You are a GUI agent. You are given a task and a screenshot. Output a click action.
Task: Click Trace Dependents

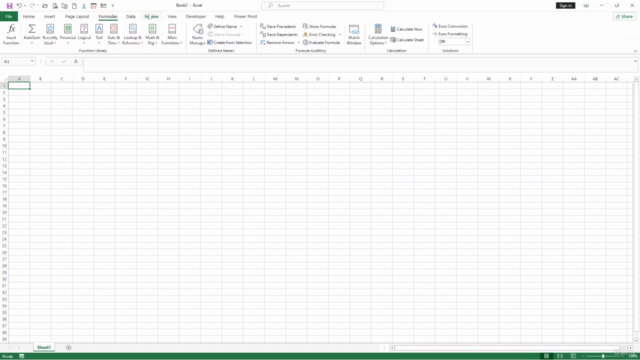point(279,35)
